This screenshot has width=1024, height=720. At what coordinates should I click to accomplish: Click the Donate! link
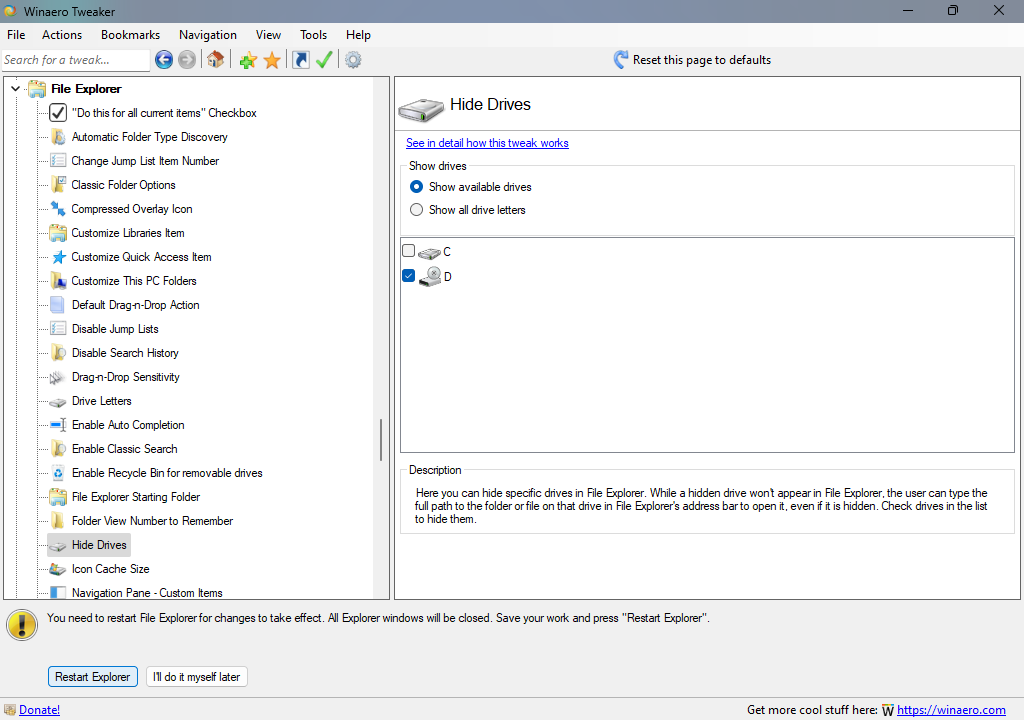coord(40,710)
